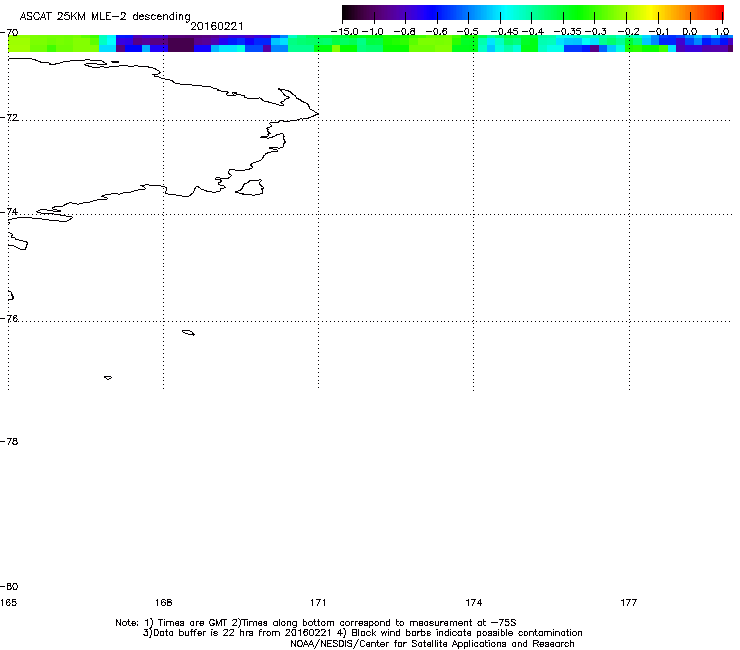Image resolution: width=740 pixels, height=650 pixels.
Task: Select the -74 latitude axis label
Action: (9, 211)
